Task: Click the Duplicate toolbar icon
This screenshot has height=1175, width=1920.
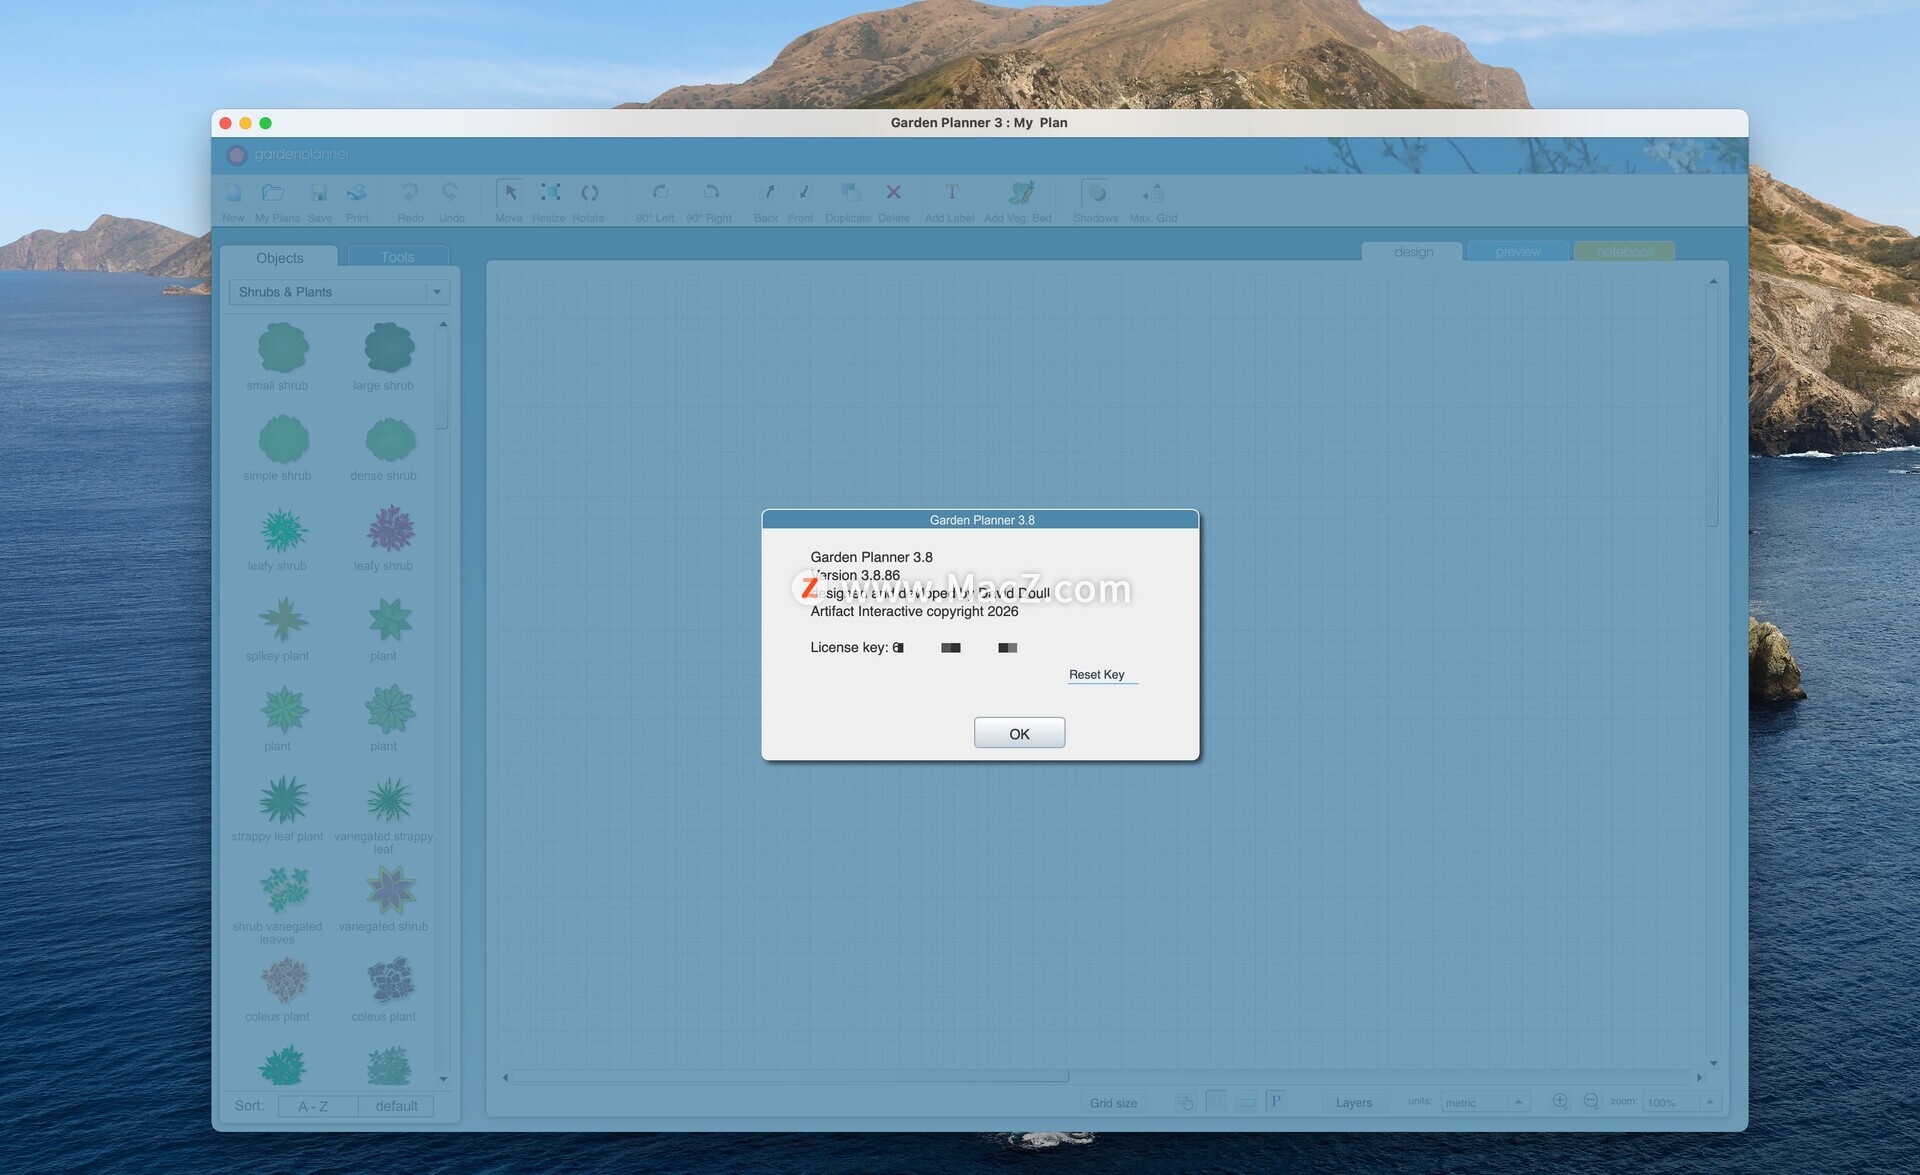Action: (x=850, y=193)
